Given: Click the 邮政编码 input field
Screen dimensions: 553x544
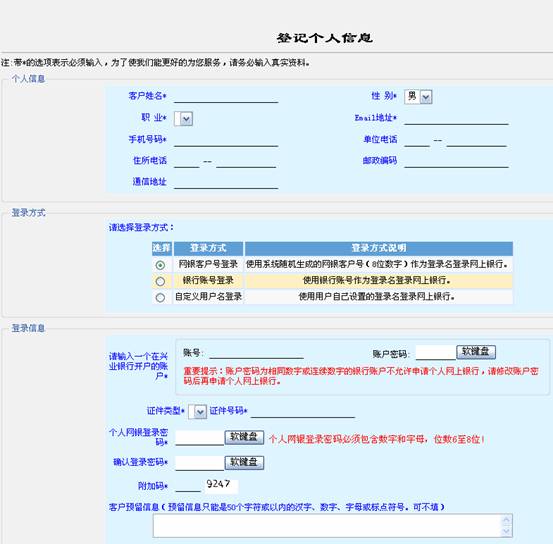Looking at the screenshot, I should click(x=456, y=162).
